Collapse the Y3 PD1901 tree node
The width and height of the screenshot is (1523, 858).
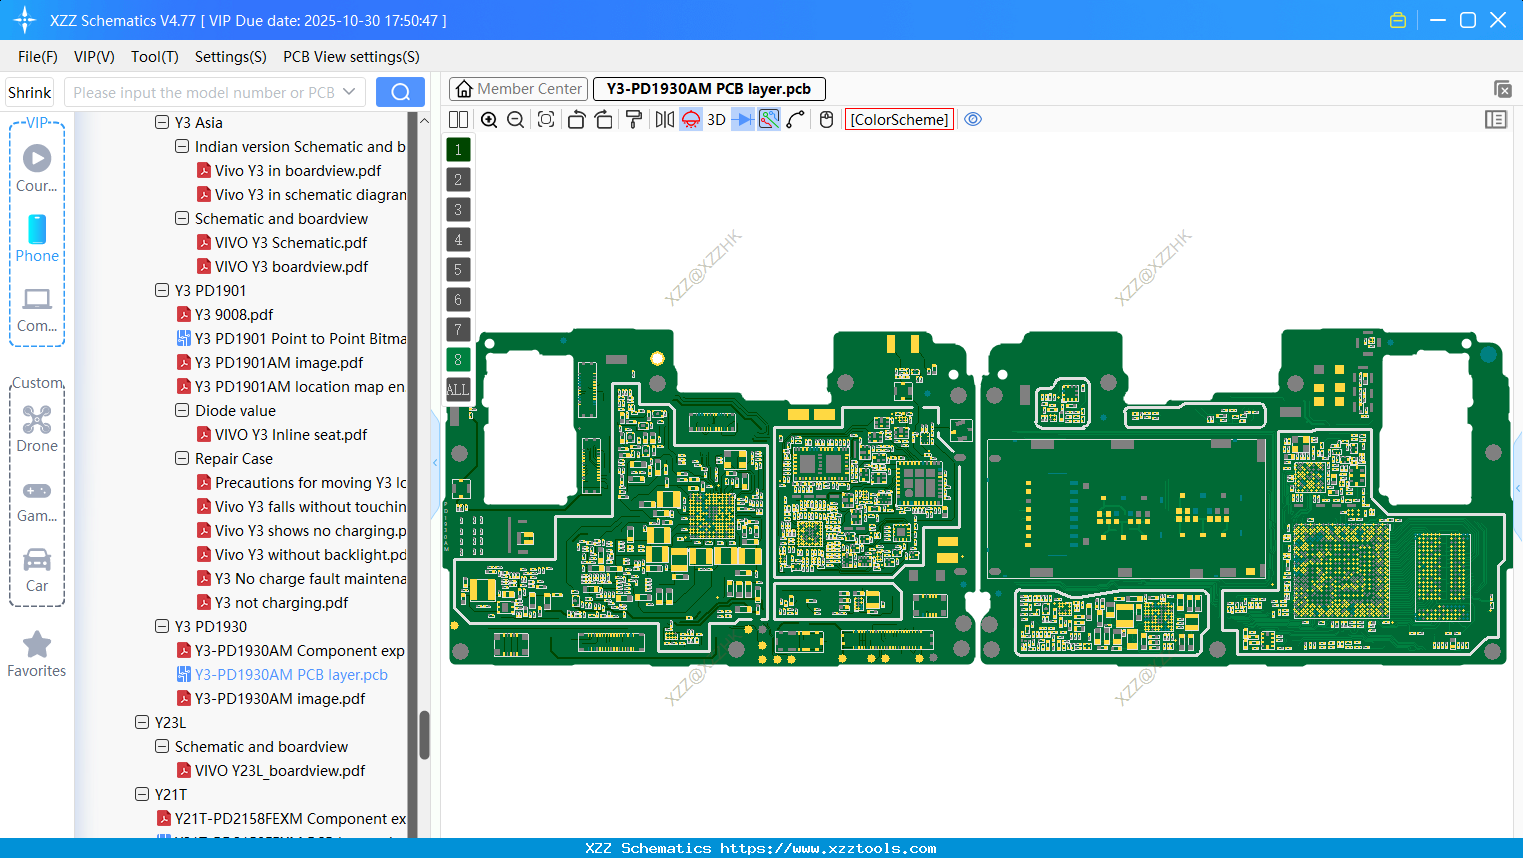click(162, 290)
